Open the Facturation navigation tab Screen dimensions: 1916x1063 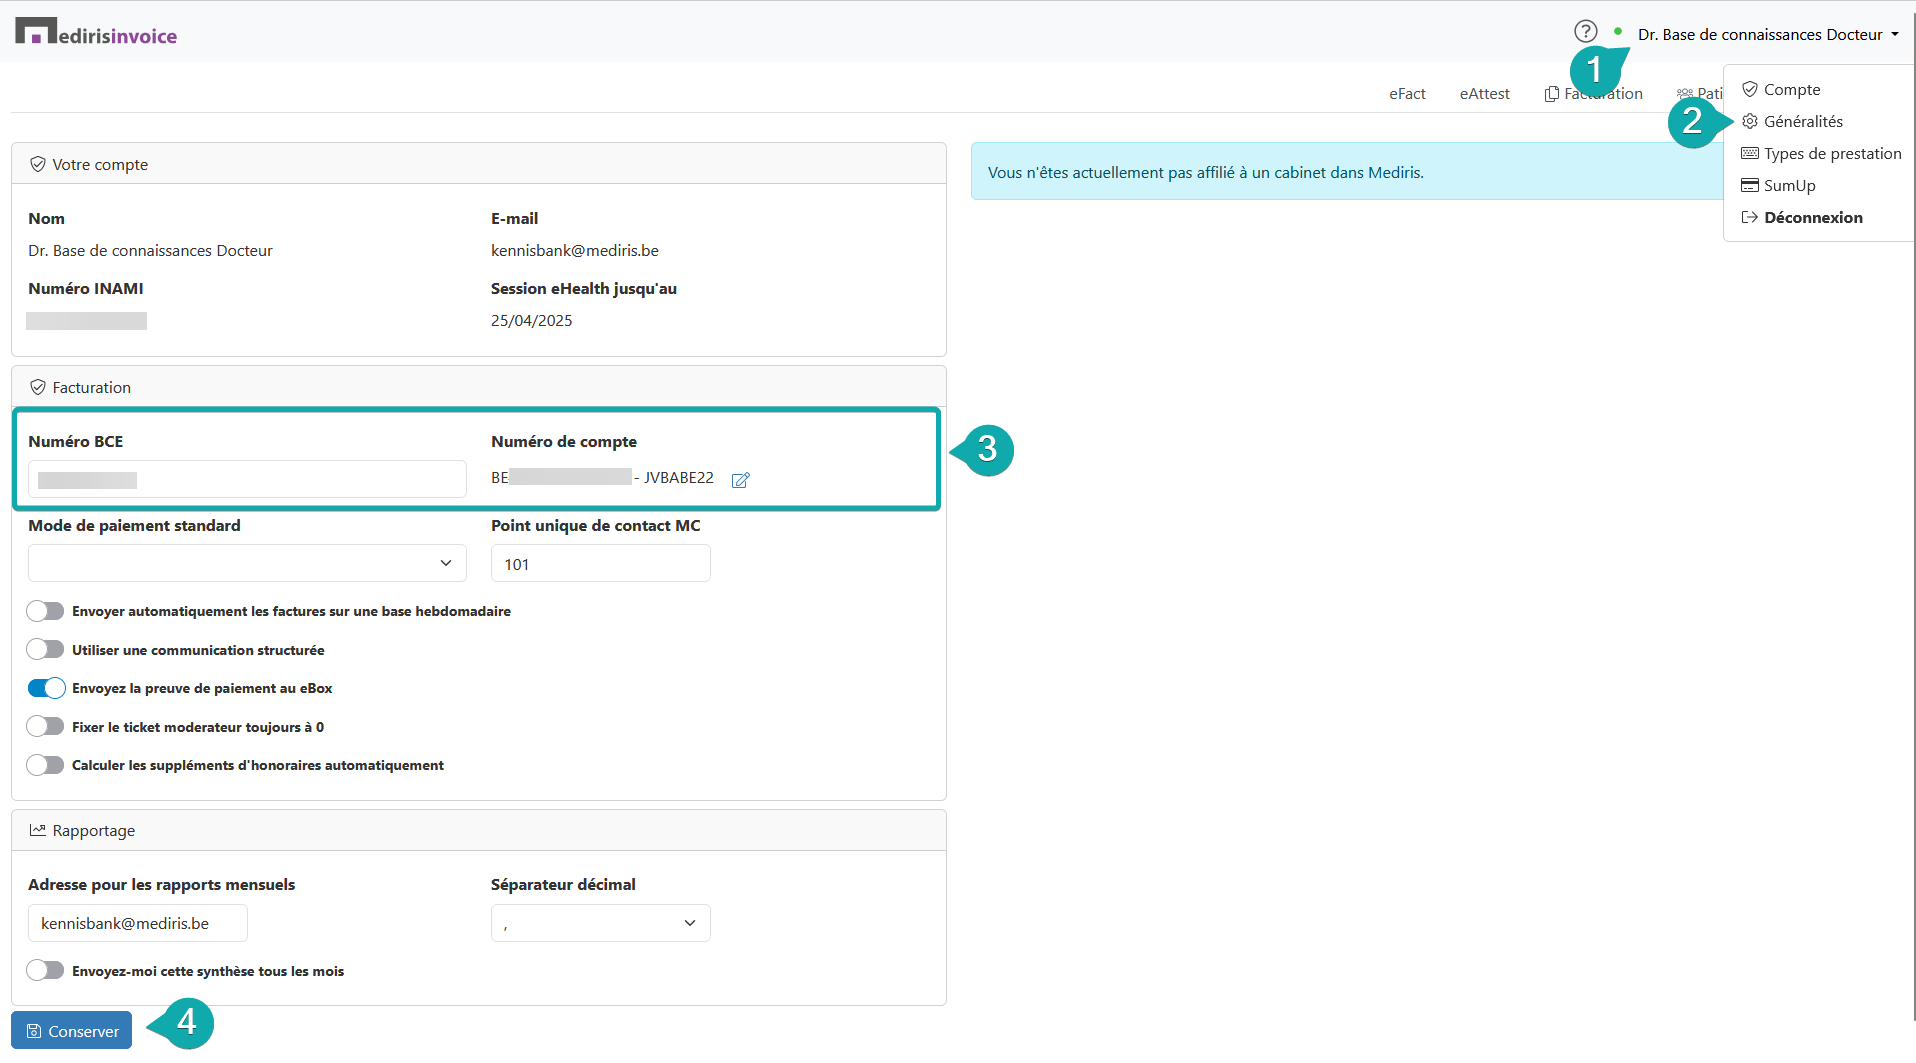(1594, 94)
